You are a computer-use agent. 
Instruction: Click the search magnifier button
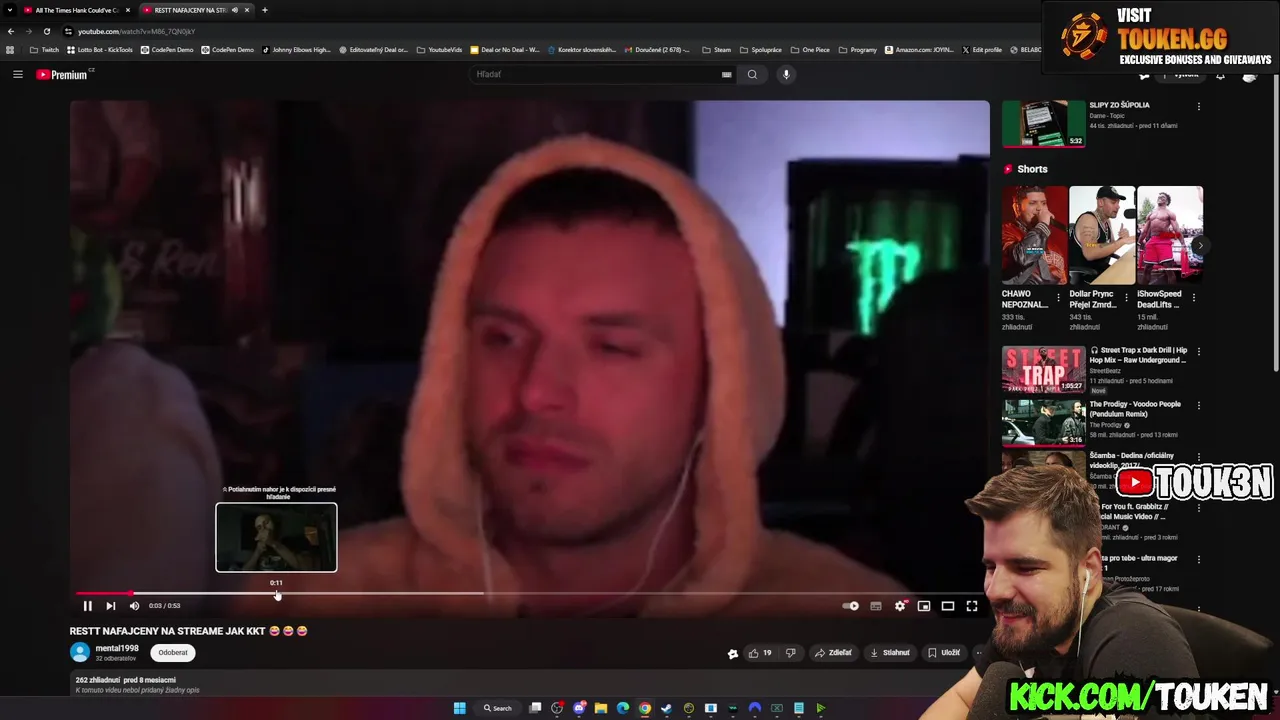point(752,74)
